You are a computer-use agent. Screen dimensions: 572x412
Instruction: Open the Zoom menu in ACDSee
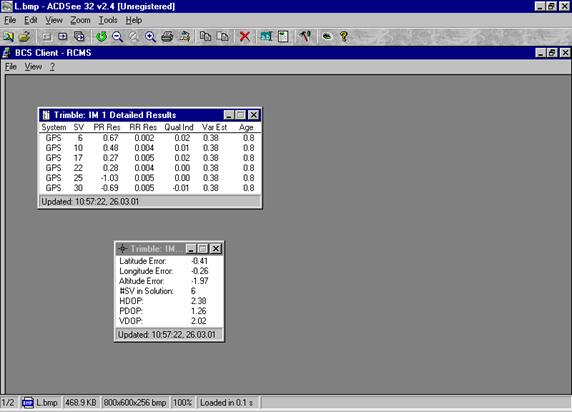point(80,20)
